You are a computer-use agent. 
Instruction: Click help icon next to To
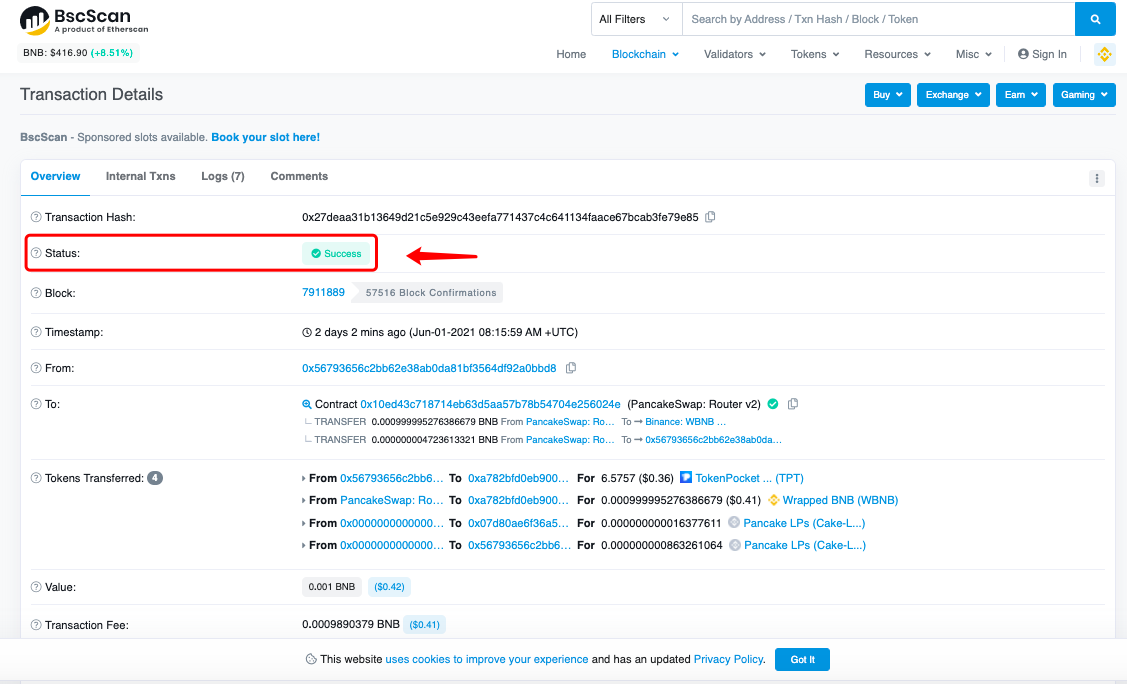[36, 404]
